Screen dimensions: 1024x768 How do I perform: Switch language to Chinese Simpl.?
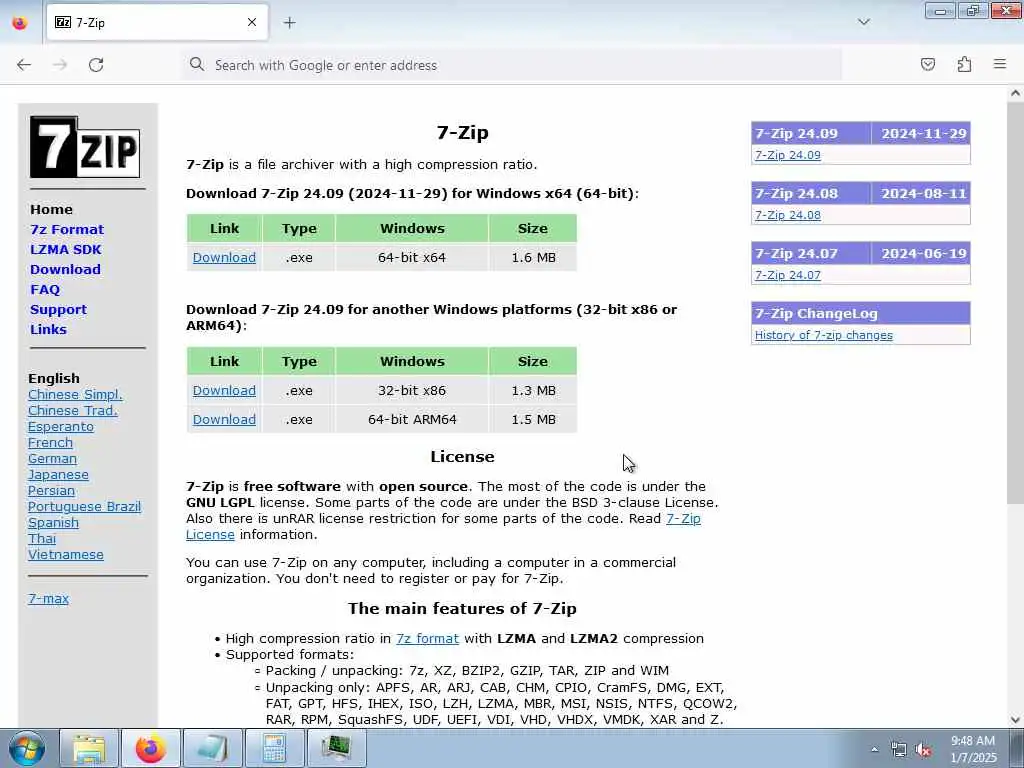pyautogui.click(x=75, y=394)
